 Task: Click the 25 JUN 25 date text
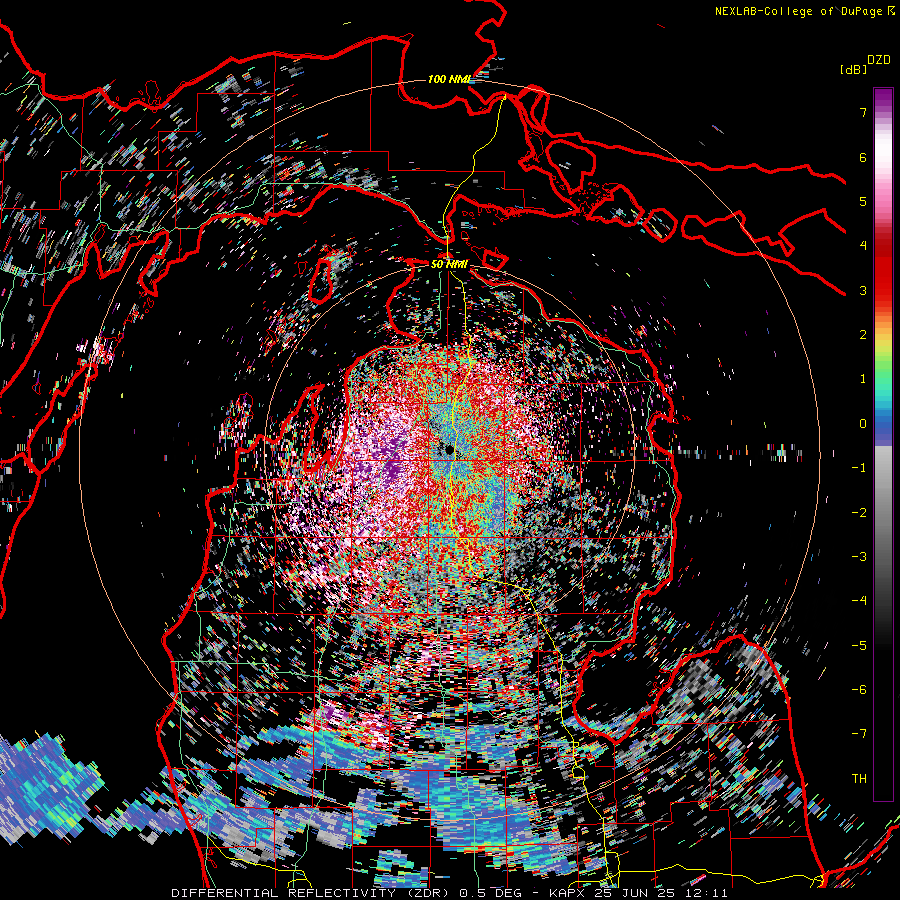pyautogui.click(x=634, y=893)
